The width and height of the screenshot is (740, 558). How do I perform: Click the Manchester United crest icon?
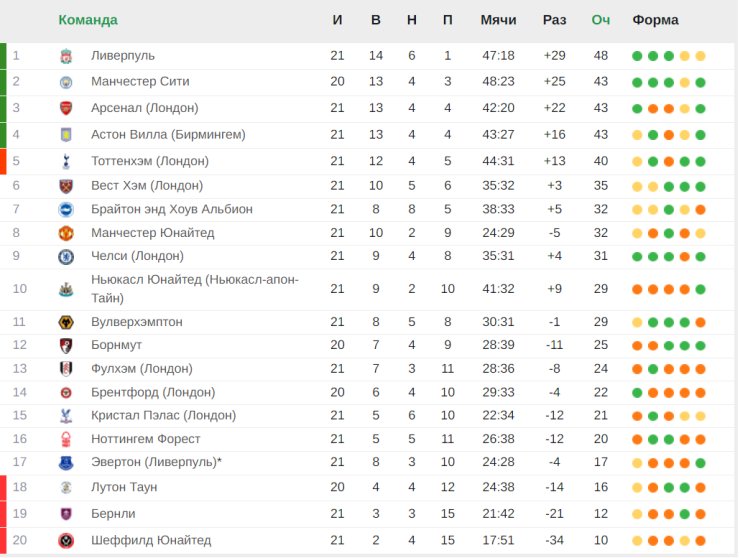click(x=66, y=233)
